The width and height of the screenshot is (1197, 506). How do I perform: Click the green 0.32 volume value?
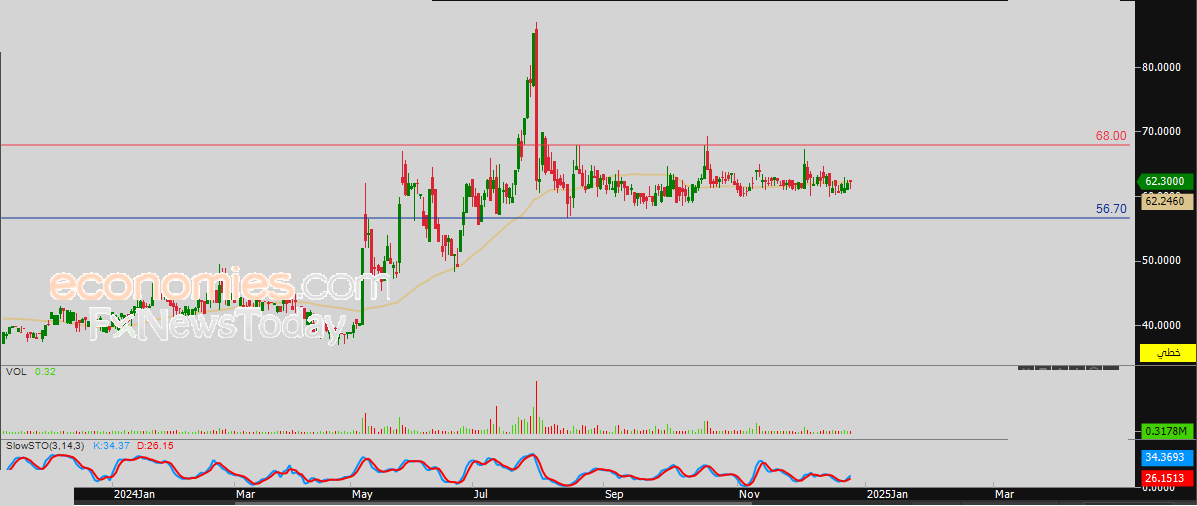coord(45,372)
